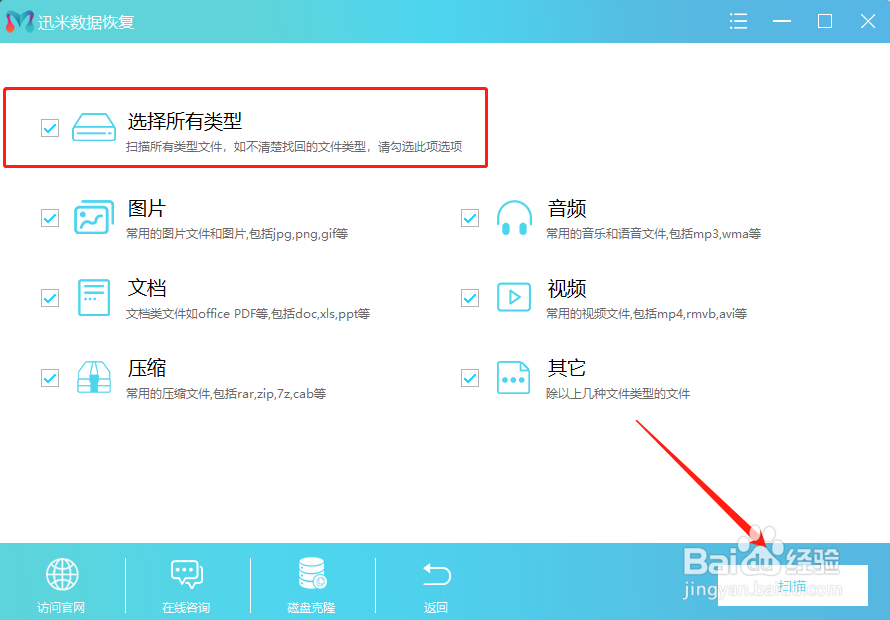Click the 选择所有类型 heading text
Screen dimensions: 890x620
(x=184, y=121)
